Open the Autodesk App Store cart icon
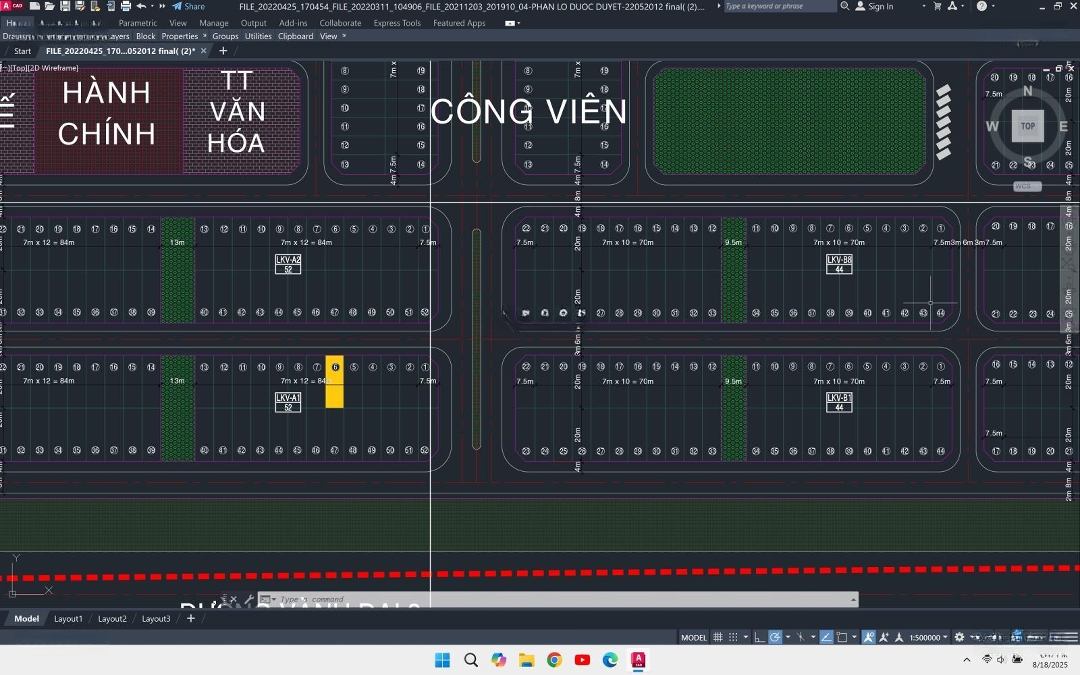Screen dimensions: 1080x675 click(x=937, y=6)
